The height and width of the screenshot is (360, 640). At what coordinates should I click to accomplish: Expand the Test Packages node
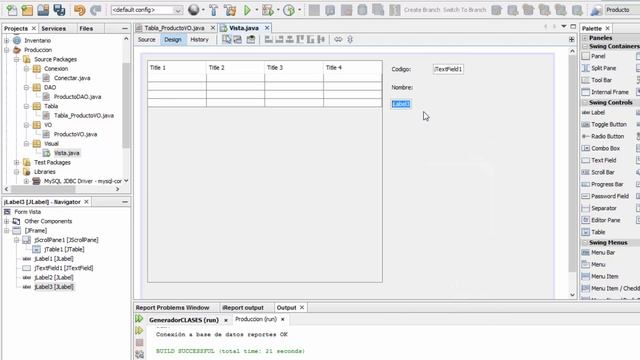pyautogui.click(x=16, y=162)
